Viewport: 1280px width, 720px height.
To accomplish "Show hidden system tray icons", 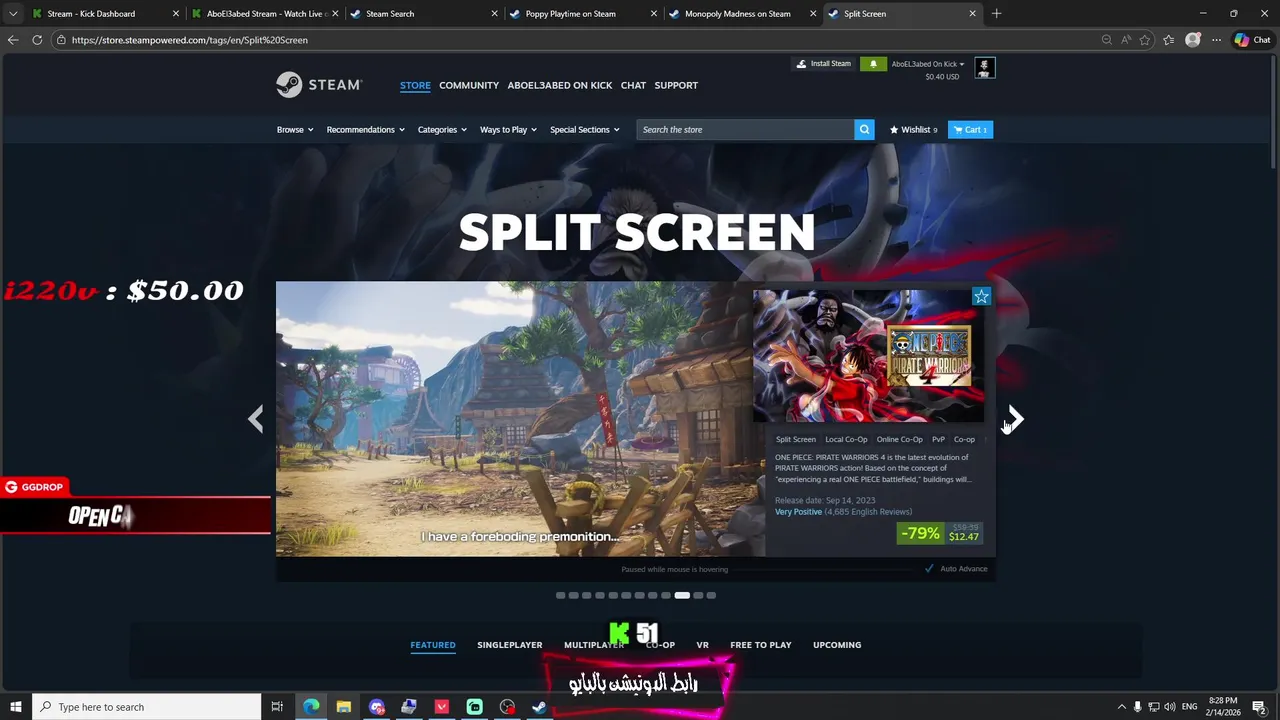I will [x=1121, y=707].
